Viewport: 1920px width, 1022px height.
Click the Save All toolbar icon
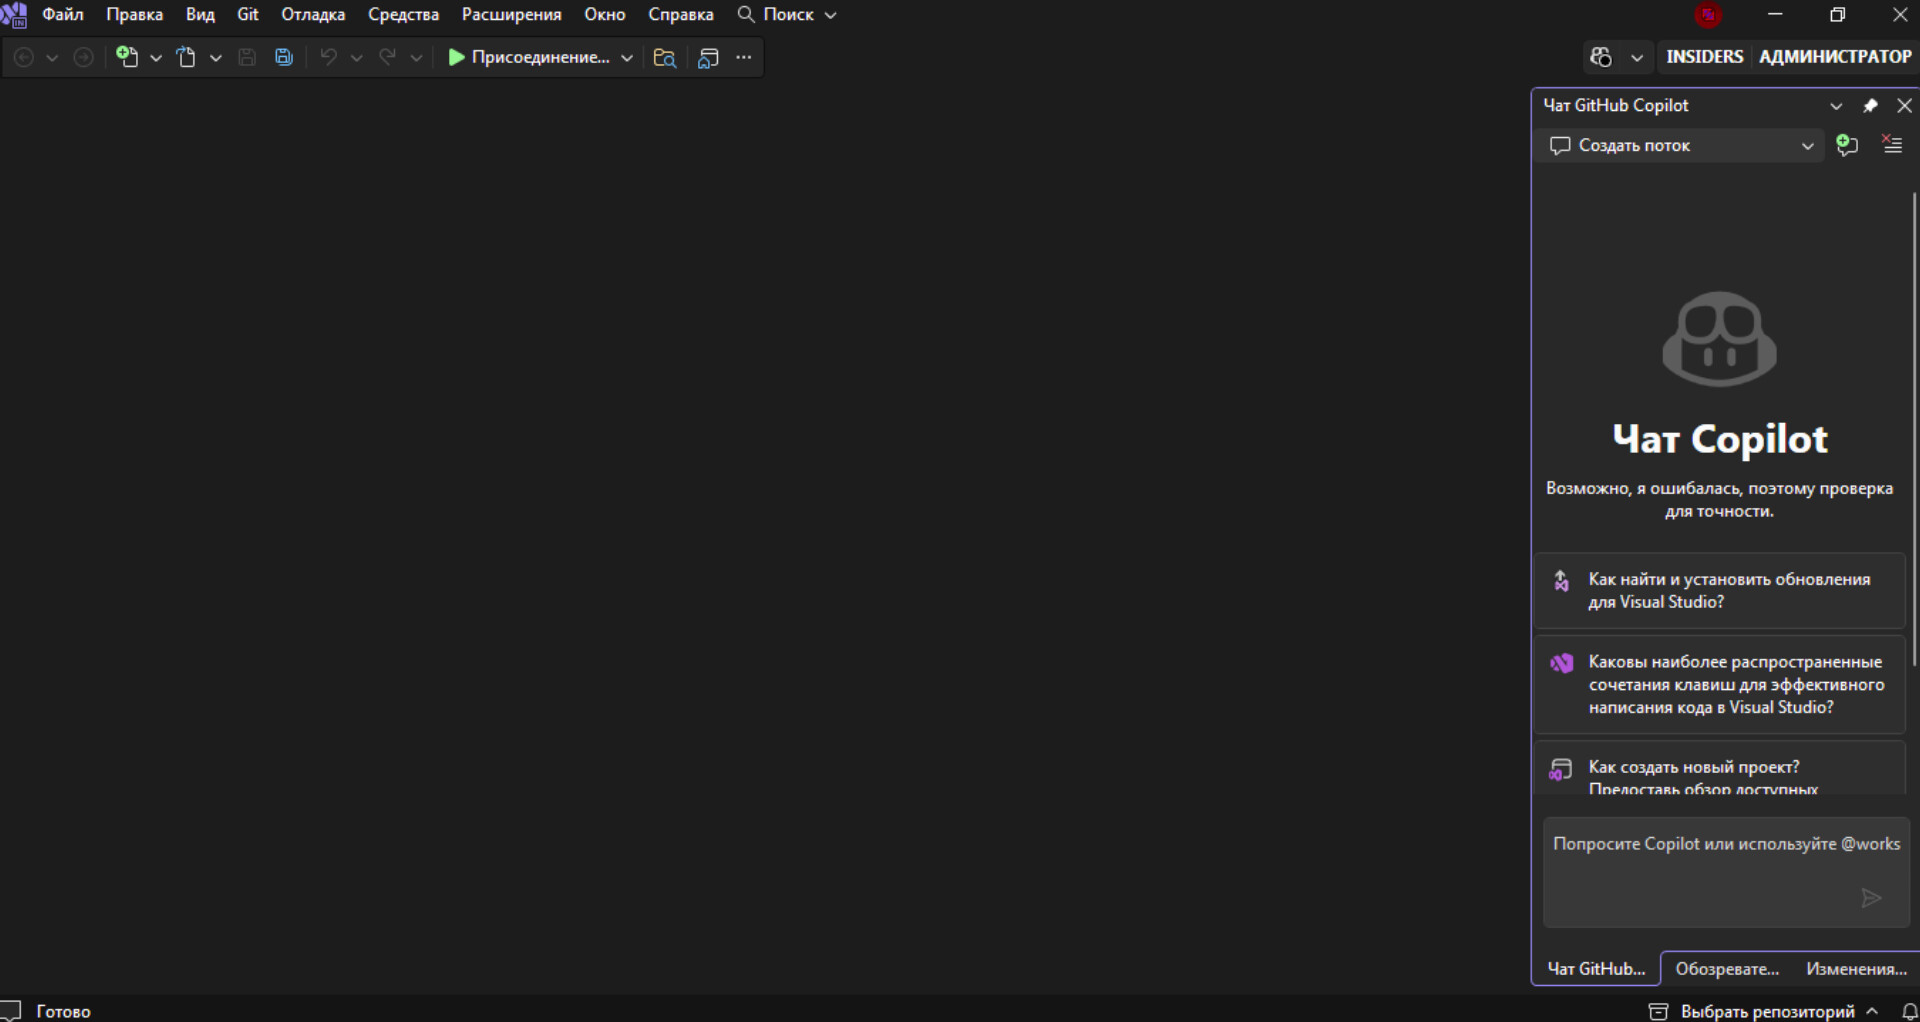click(x=284, y=57)
